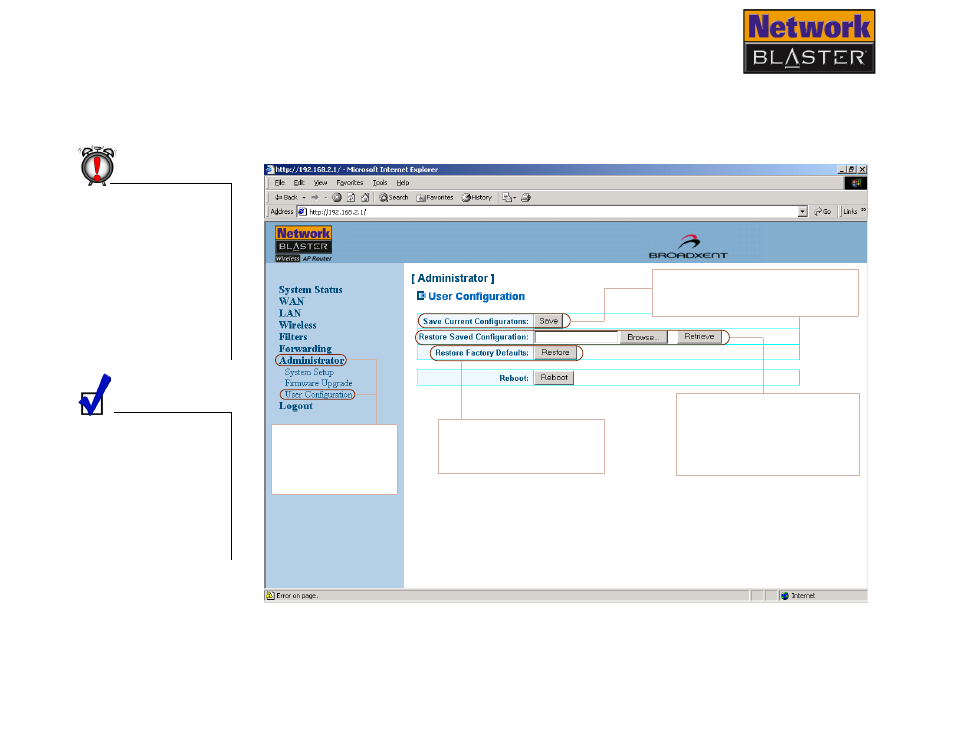Screen dimensions: 954x742
Task: Open the User Configuration sub-link
Action: coord(318,395)
